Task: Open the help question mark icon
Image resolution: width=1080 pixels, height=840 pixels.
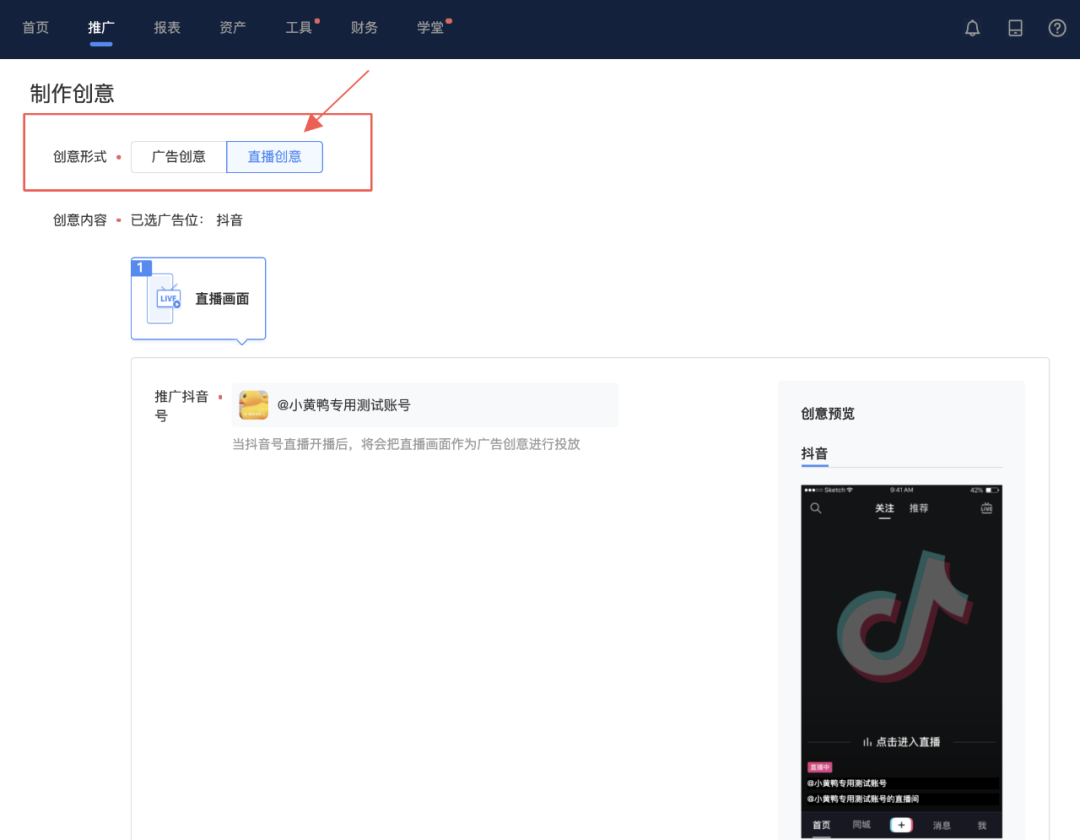Action: pyautogui.click(x=1057, y=28)
